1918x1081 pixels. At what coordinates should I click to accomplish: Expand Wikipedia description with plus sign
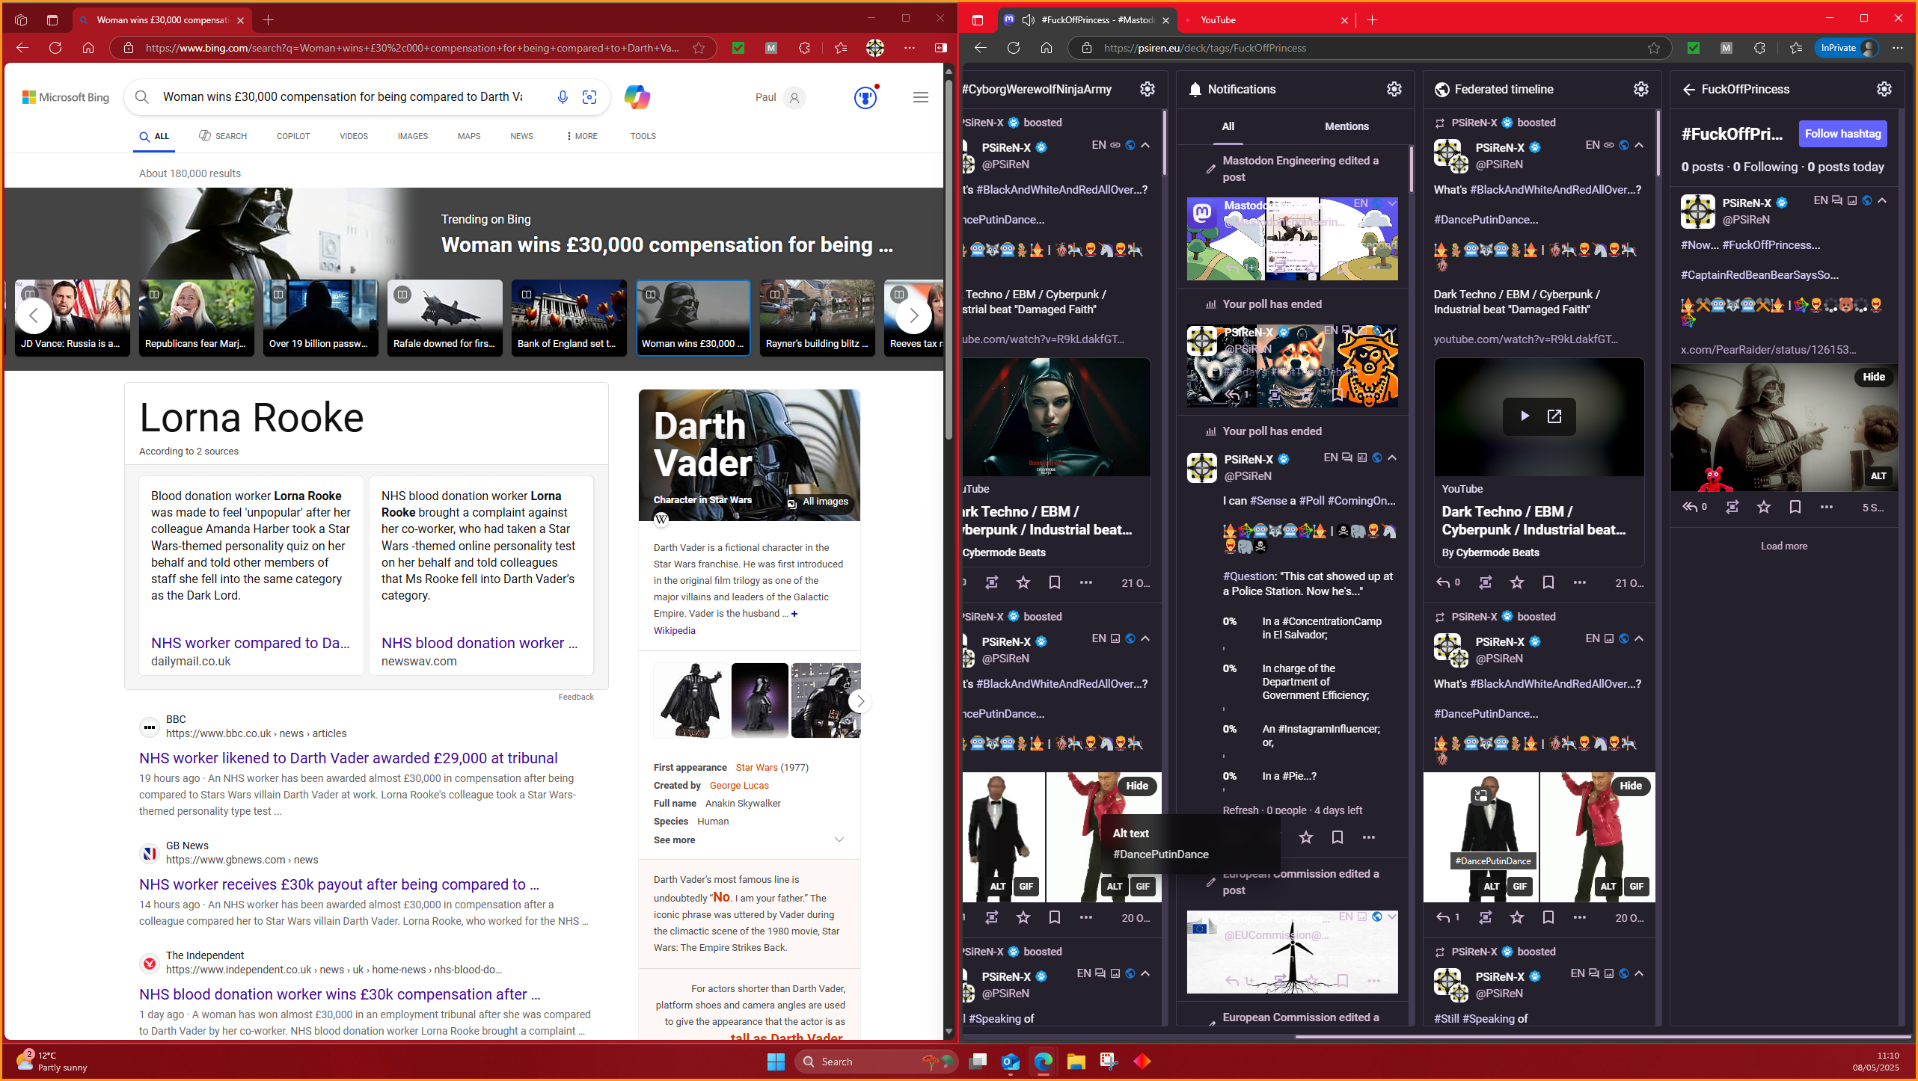click(794, 614)
